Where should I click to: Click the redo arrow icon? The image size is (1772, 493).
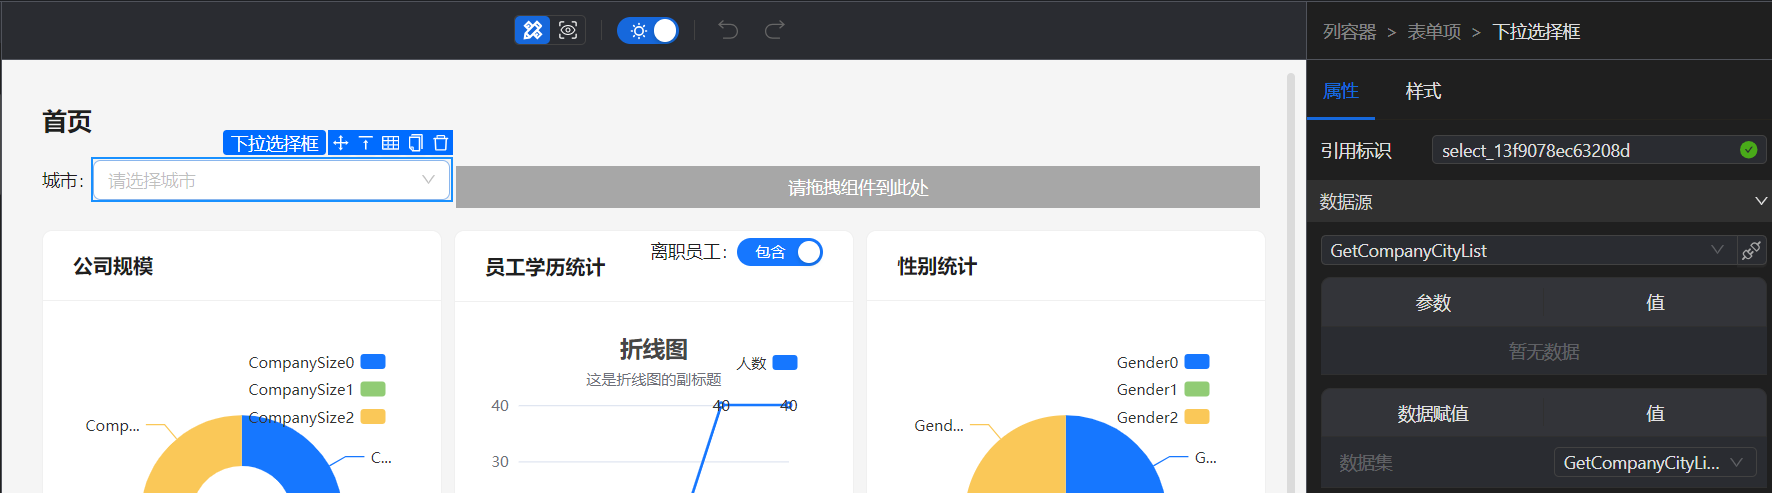[x=774, y=30]
